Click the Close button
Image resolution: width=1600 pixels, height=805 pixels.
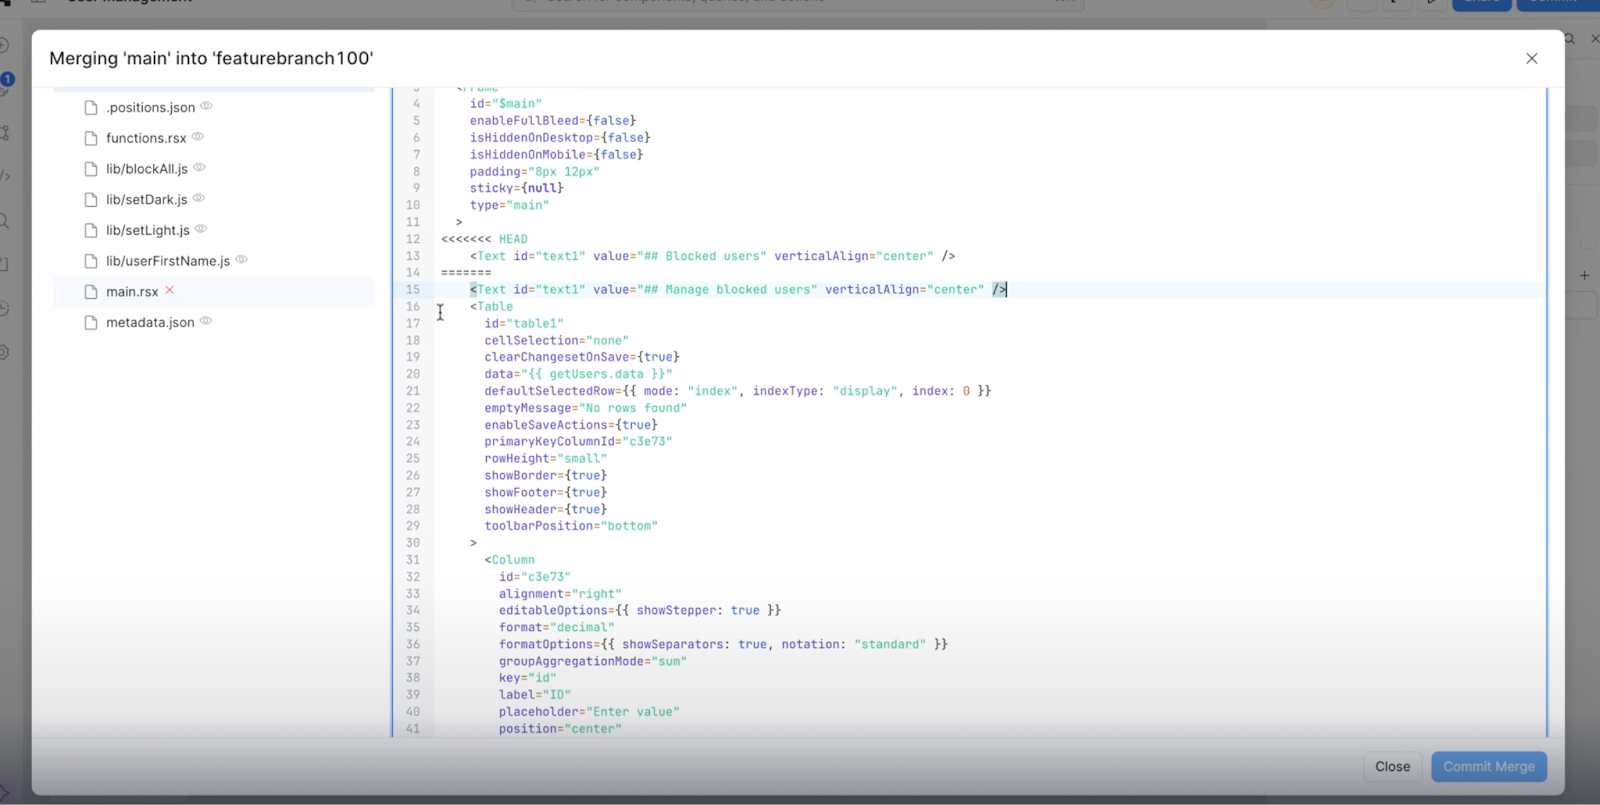(1392, 767)
